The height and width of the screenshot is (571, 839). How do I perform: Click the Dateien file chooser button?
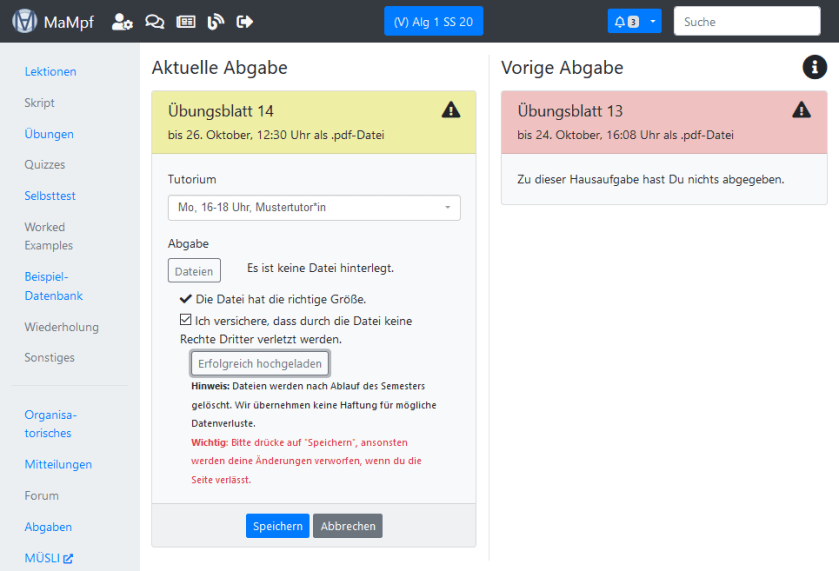point(193,270)
